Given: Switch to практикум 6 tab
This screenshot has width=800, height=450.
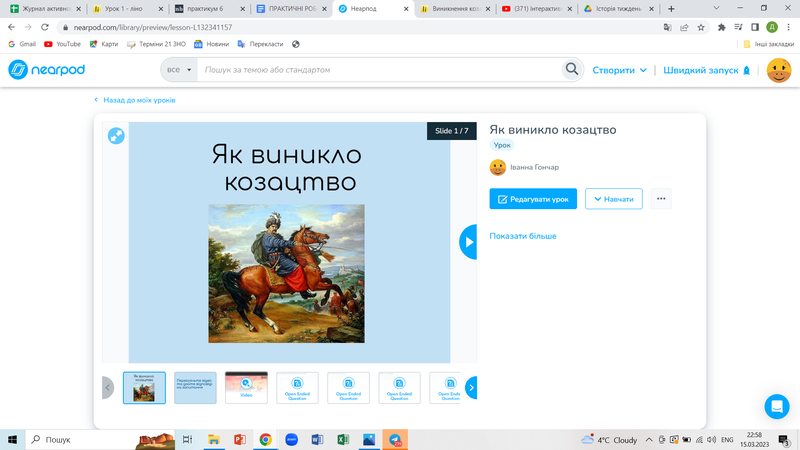Looking at the screenshot, I should tap(210, 9).
